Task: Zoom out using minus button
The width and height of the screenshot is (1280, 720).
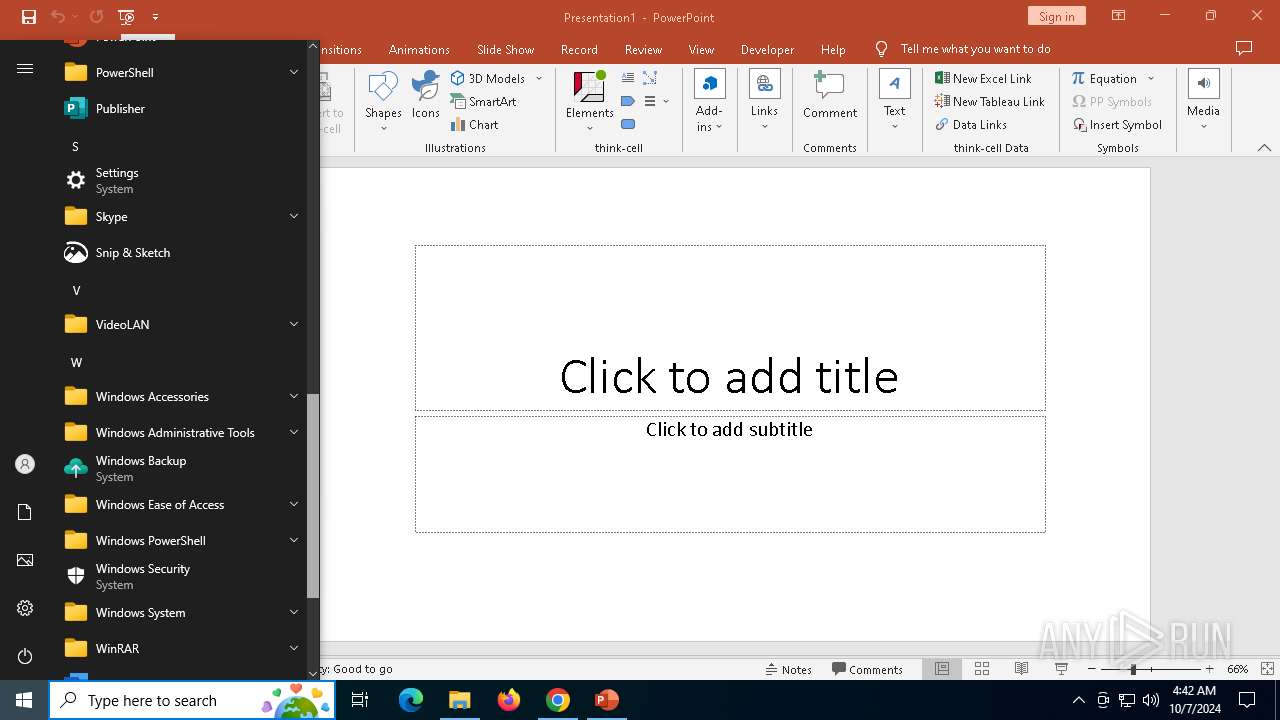Action: click(1092, 669)
